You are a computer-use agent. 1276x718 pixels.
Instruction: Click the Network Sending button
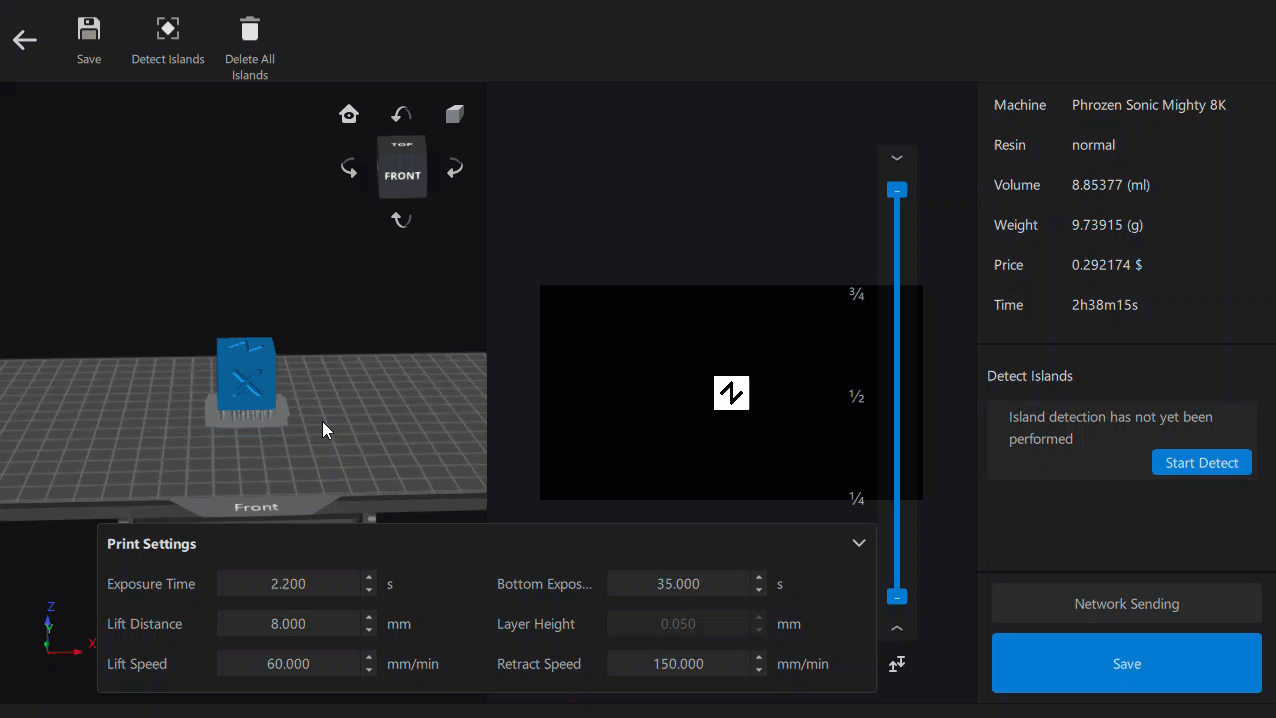[1126, 604]
